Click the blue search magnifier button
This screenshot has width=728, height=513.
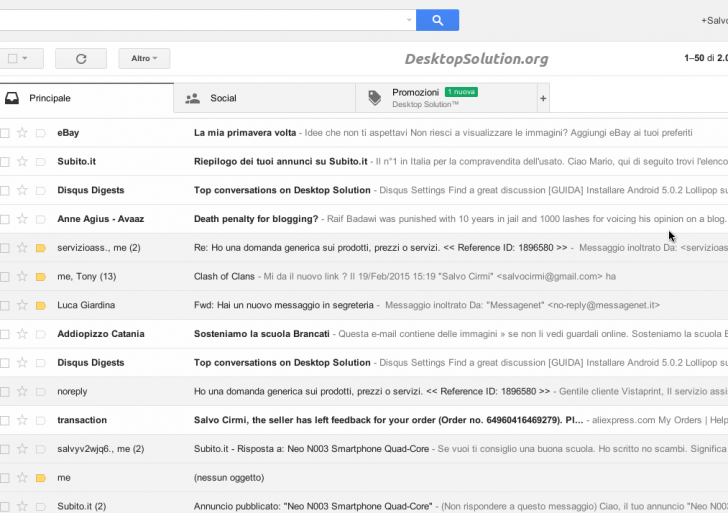(x=437, y=20)
